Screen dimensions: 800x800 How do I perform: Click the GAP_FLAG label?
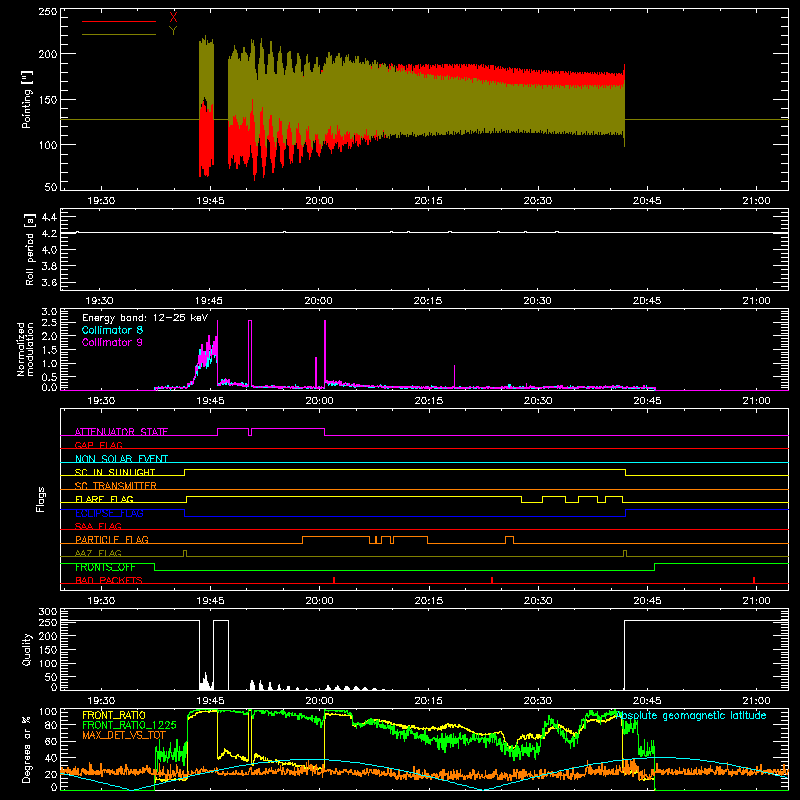98,445
